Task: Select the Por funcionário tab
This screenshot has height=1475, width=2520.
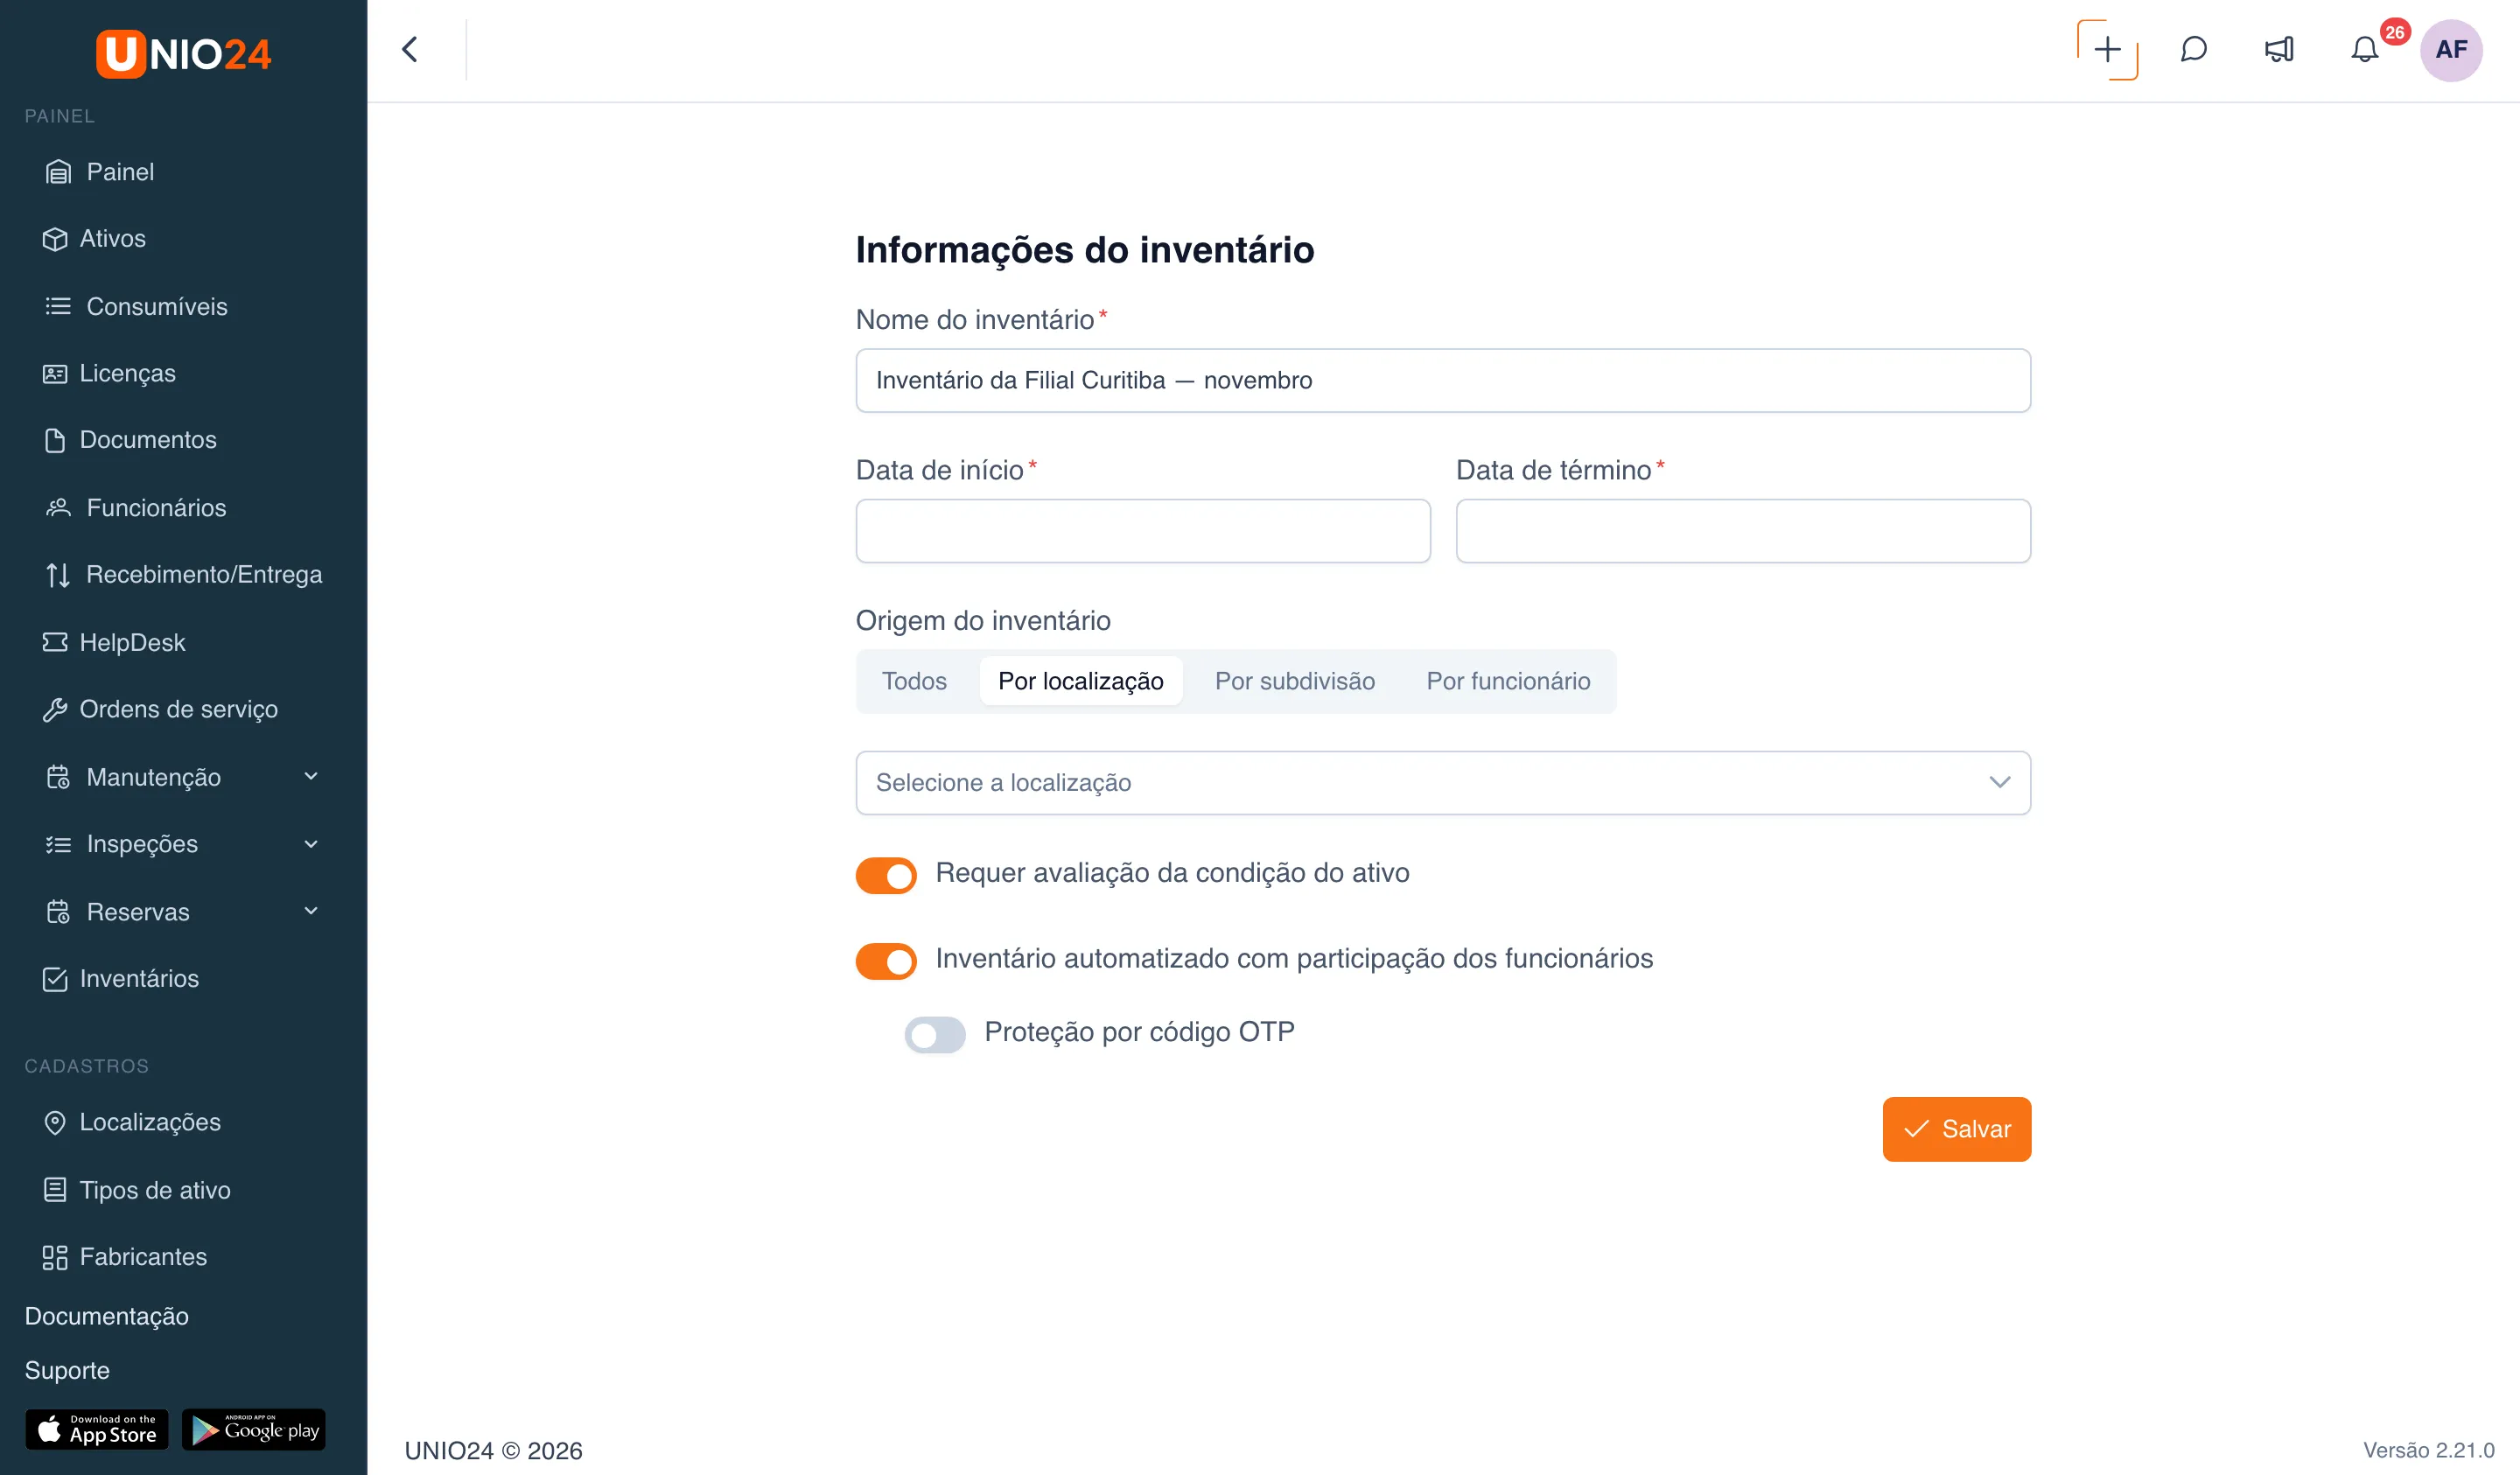Action: [x=1508, y=682]
